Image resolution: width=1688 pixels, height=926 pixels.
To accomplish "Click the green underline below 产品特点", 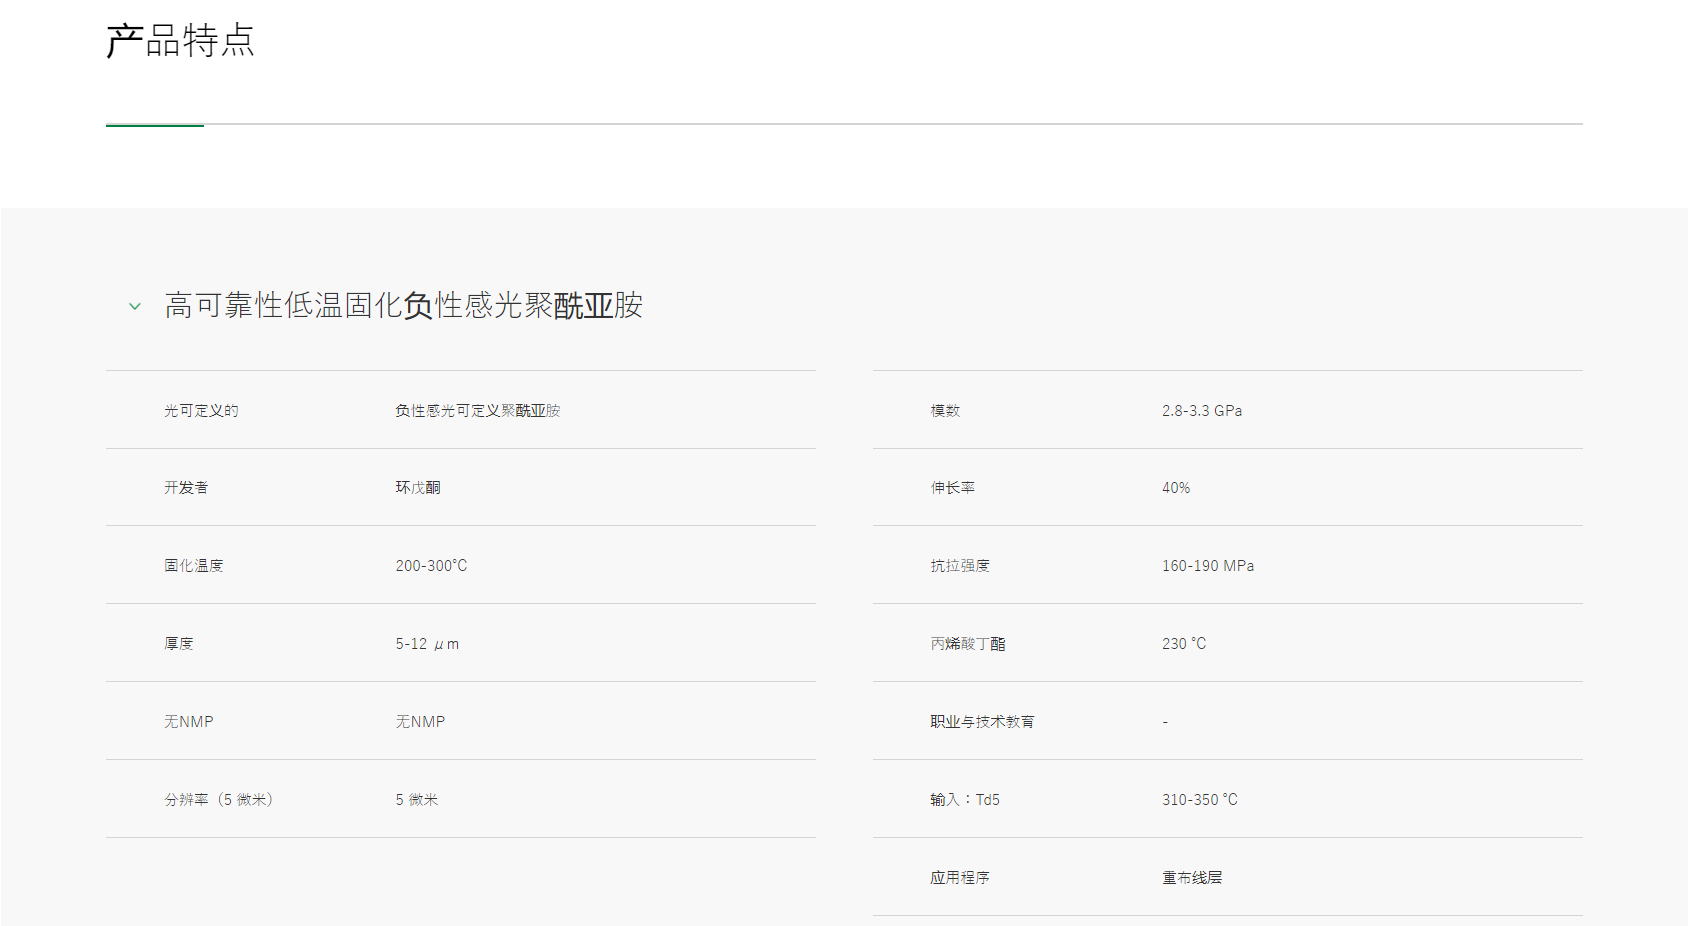I will [155, 125].
